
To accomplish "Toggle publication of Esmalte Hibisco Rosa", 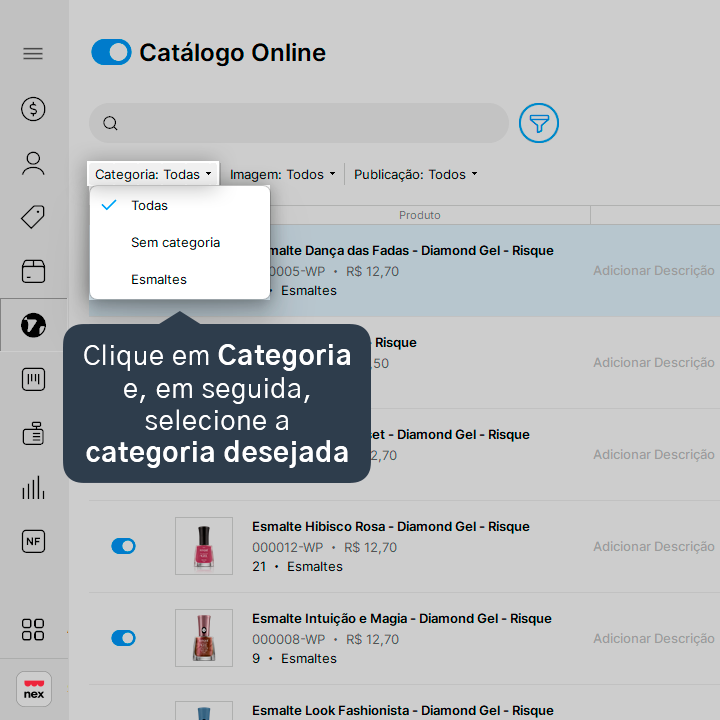I will pyautogui.click(x=124, y=546).
